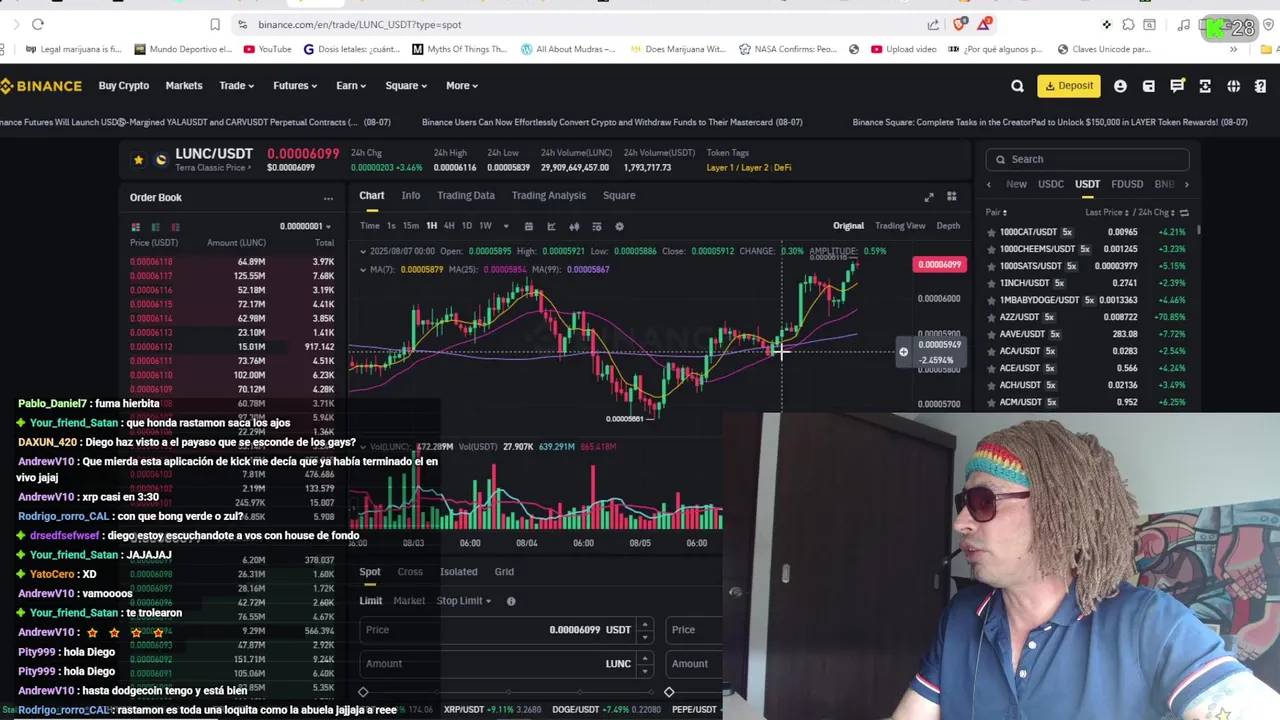The image size is (1280, 720).
Task: Show order type info icon
Action: pyautogui.click(x=511, y=601)
